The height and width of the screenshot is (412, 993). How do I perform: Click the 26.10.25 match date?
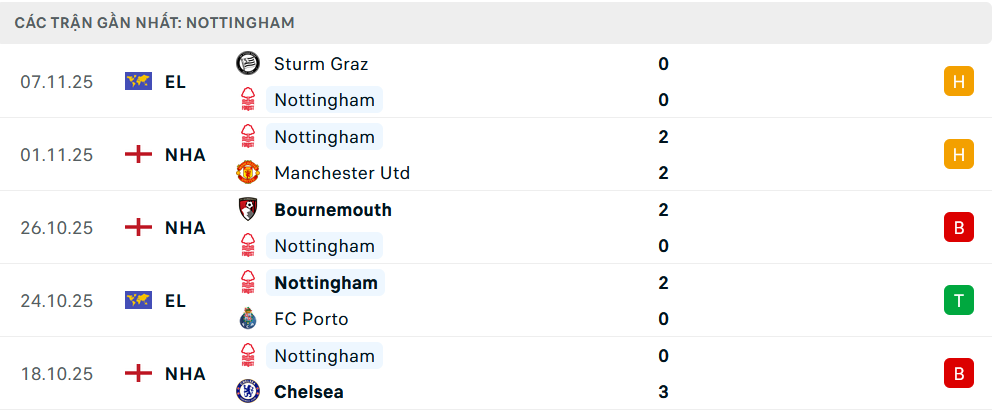(x=56, y=228)
